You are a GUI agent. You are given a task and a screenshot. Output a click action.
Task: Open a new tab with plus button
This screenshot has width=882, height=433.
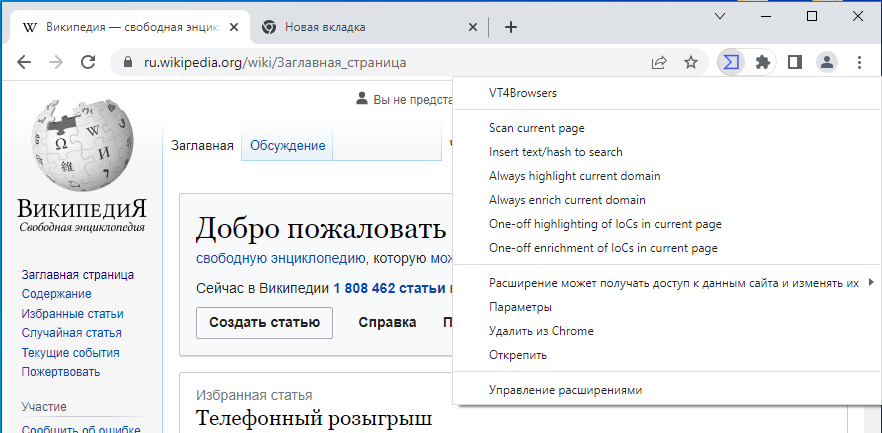[x=511, y=27]
